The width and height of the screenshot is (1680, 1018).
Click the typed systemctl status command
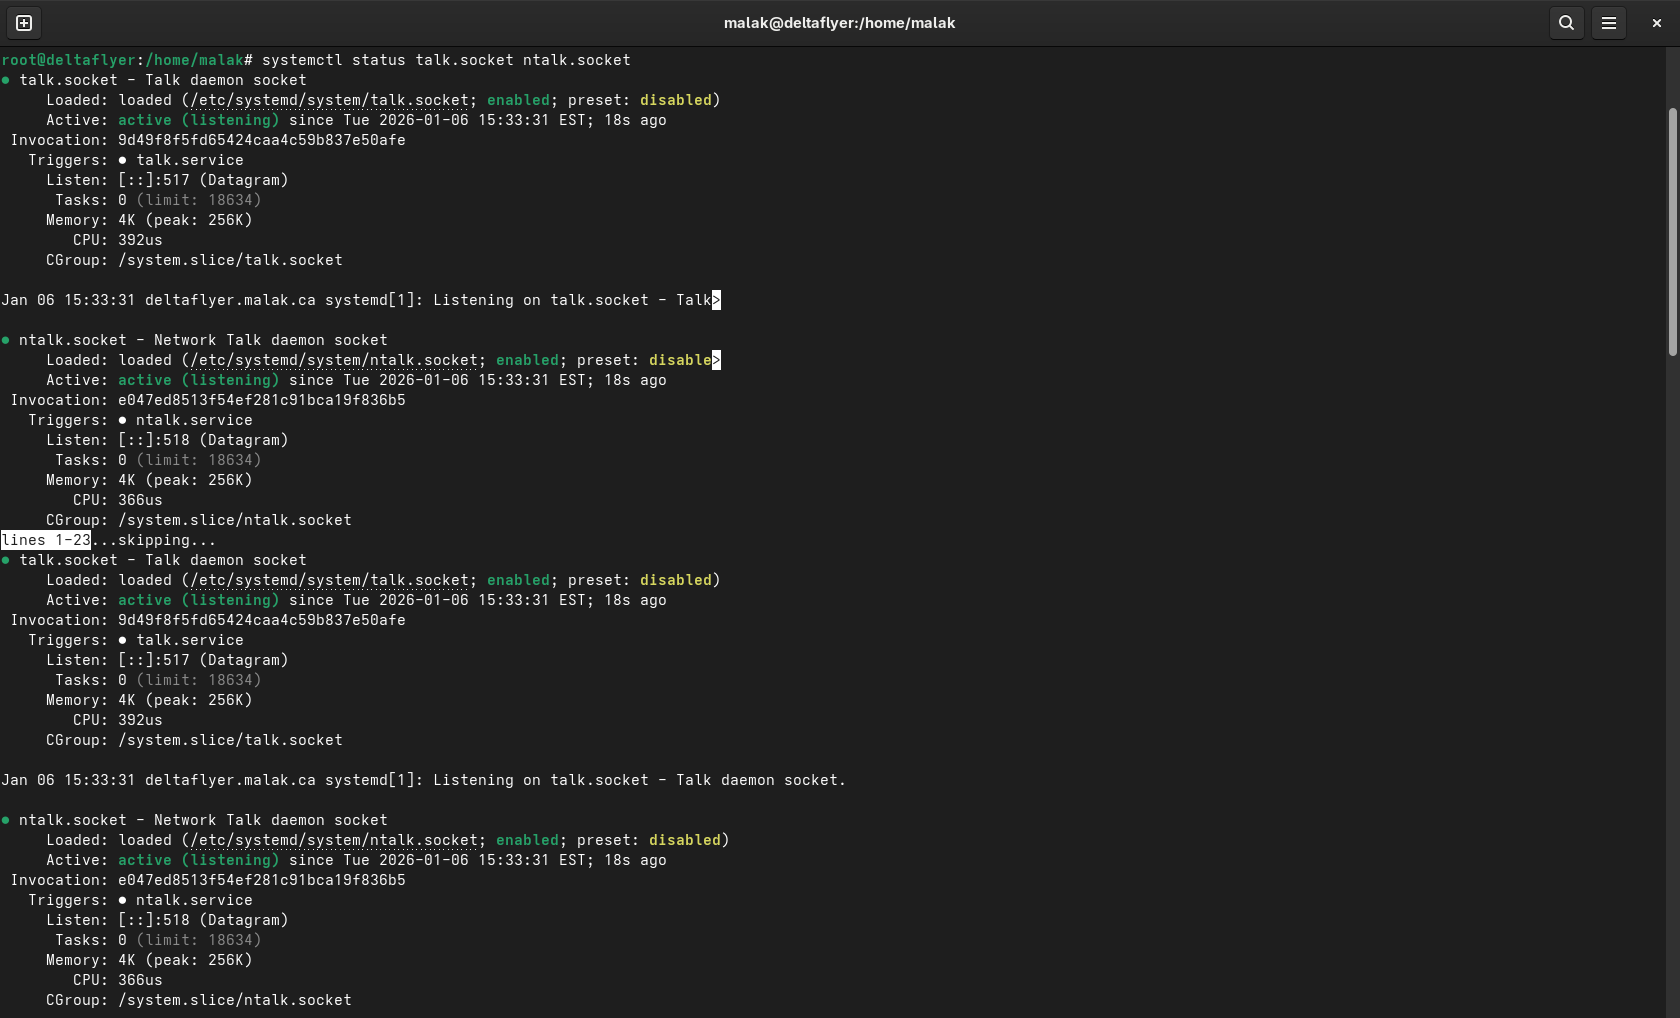click(x=446, y=60)
